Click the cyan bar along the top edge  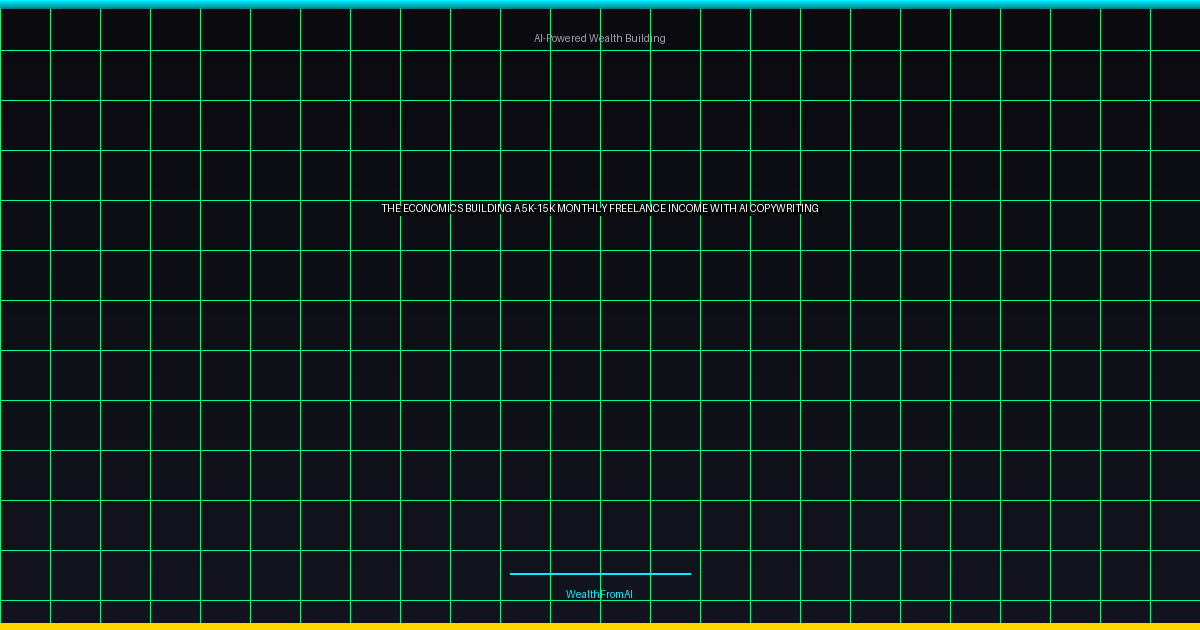pyautogui.click(x=600, y=4)
